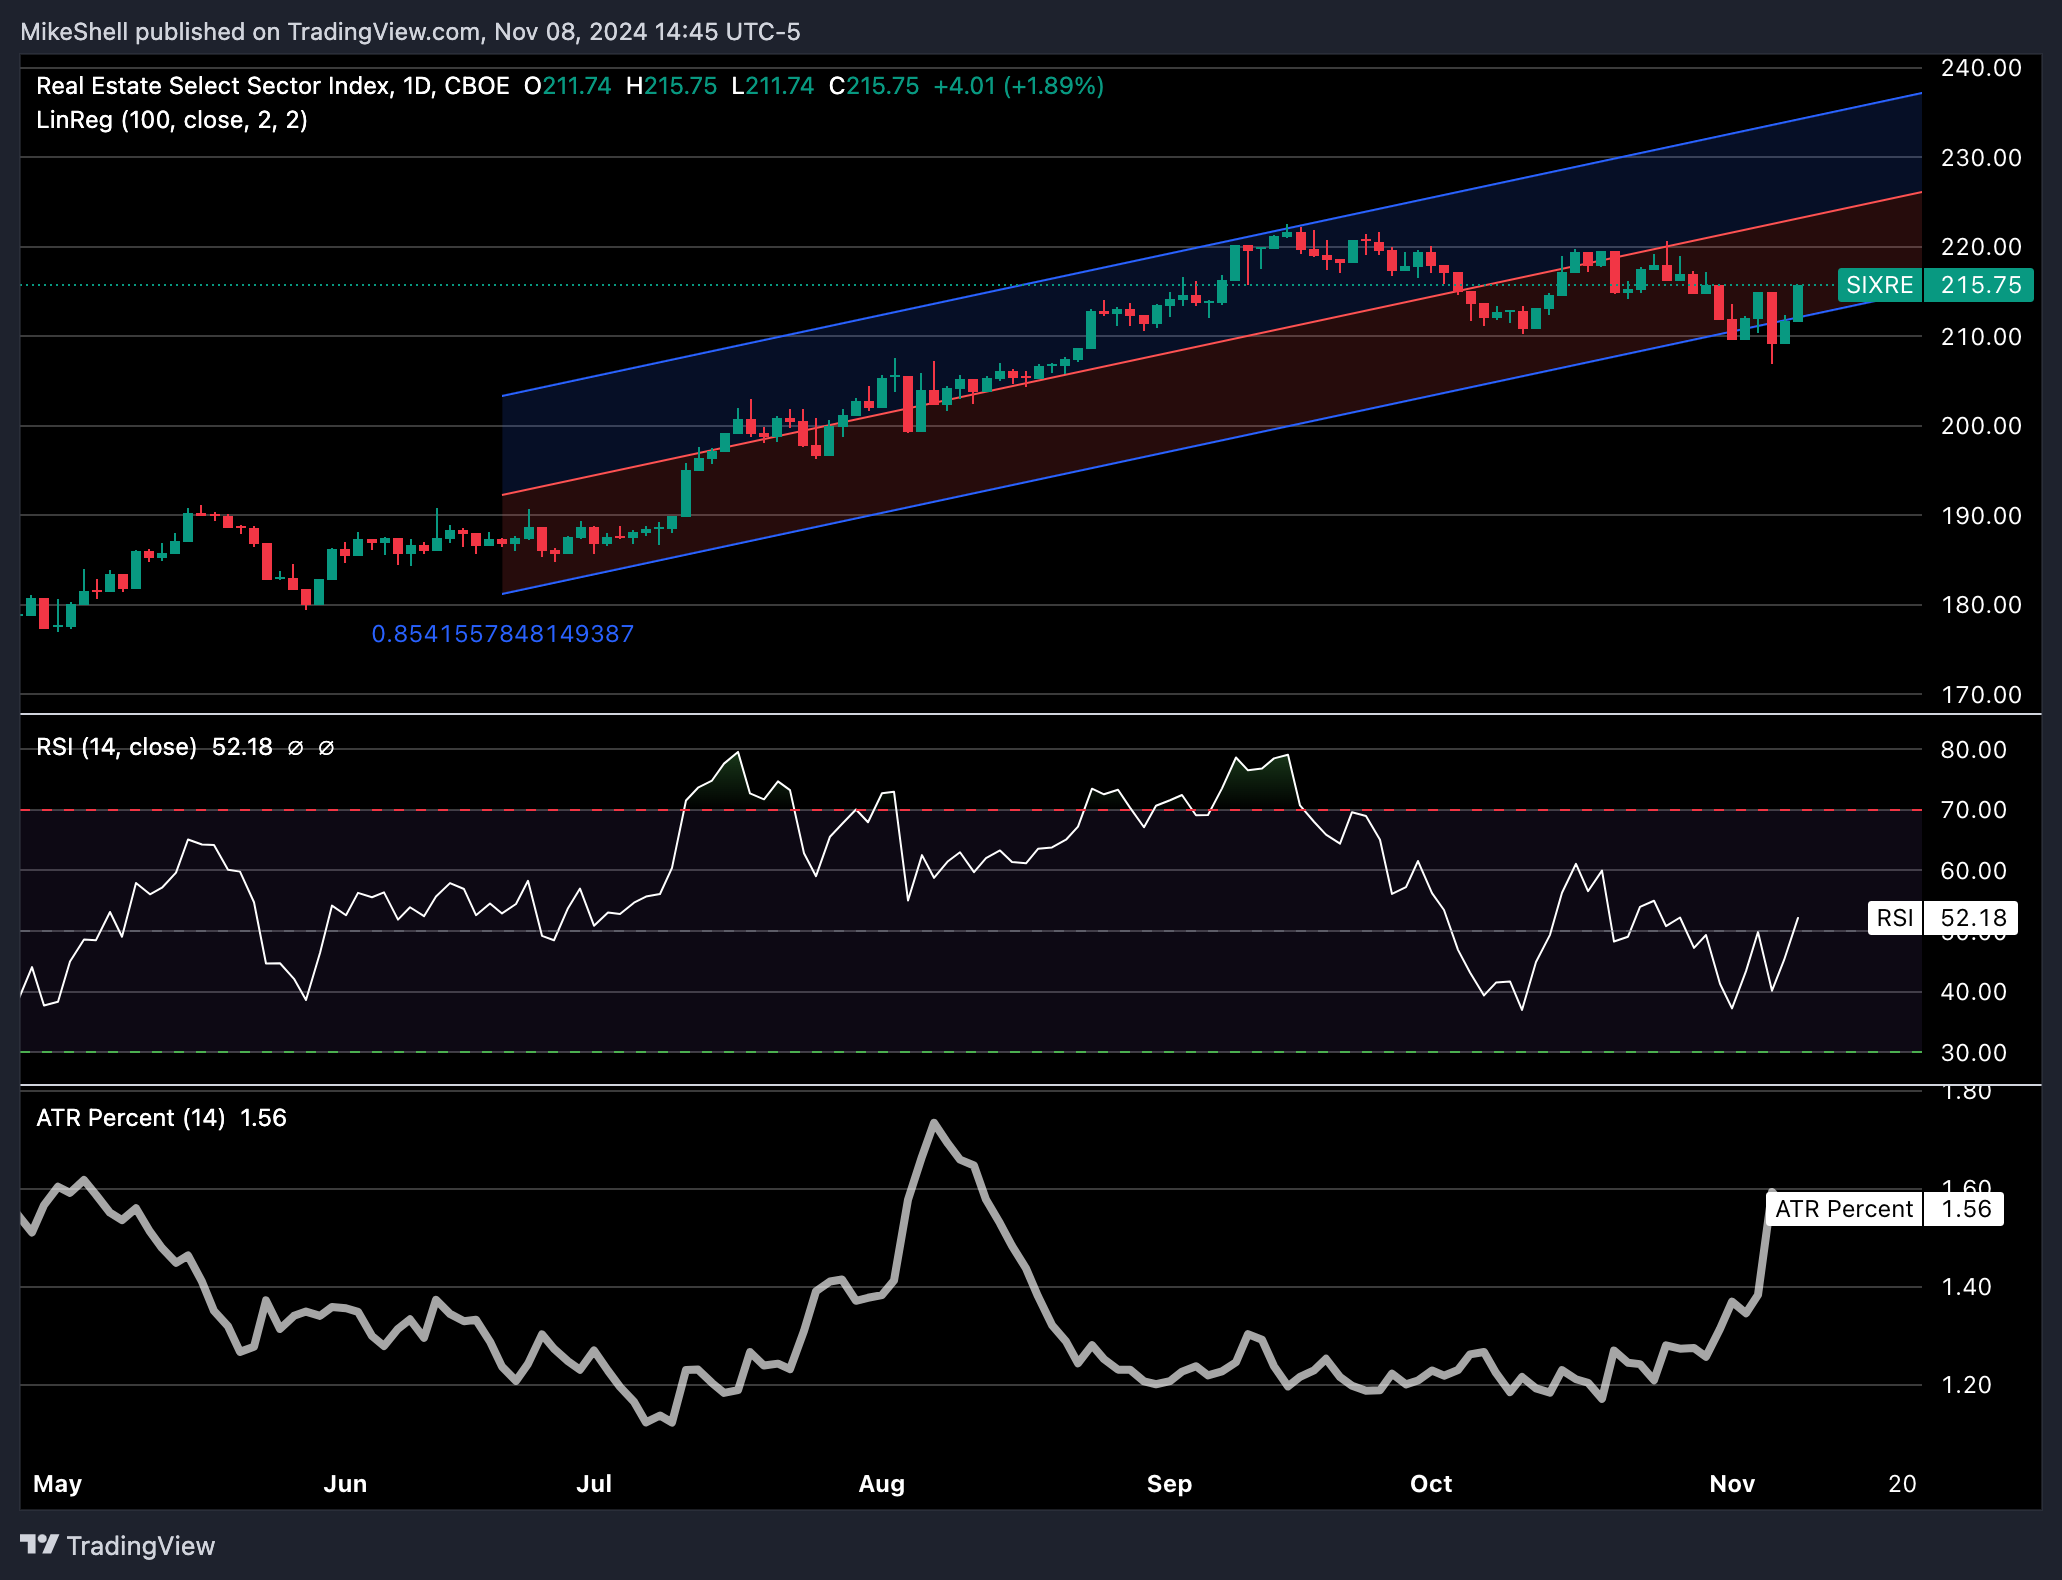Select the RSI (14, close) indicator legend
Image resolution: width=2062 pixels, height=1580 pixels.
(116, 748)
